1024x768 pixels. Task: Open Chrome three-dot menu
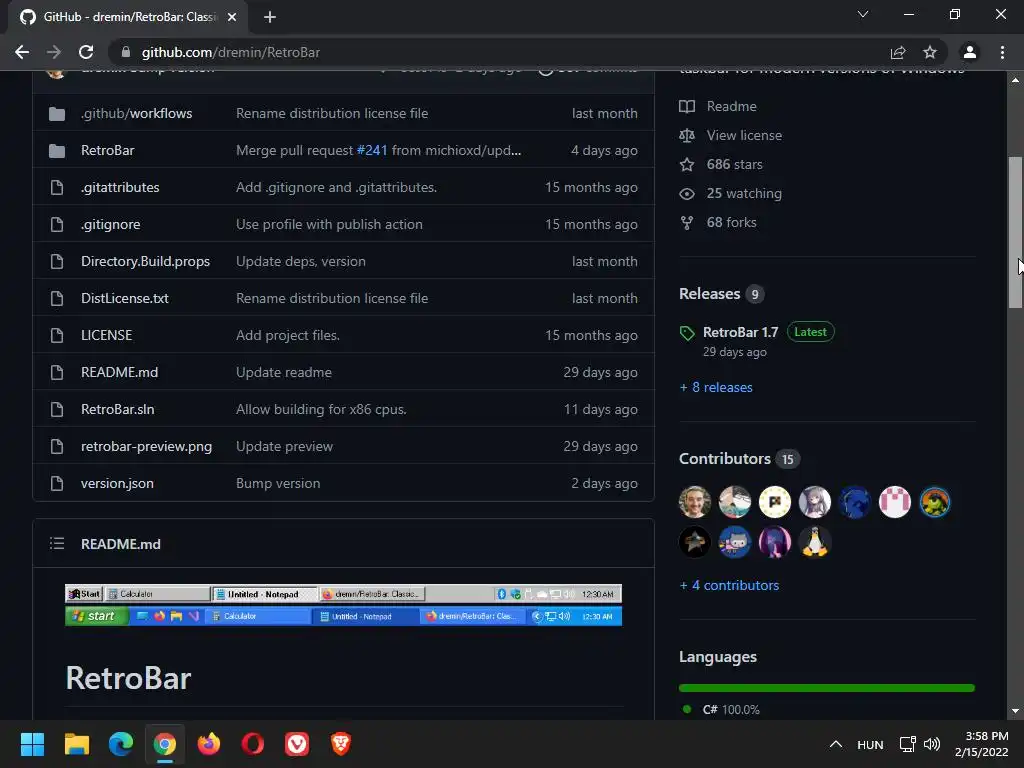click(x=1002, y=52)
